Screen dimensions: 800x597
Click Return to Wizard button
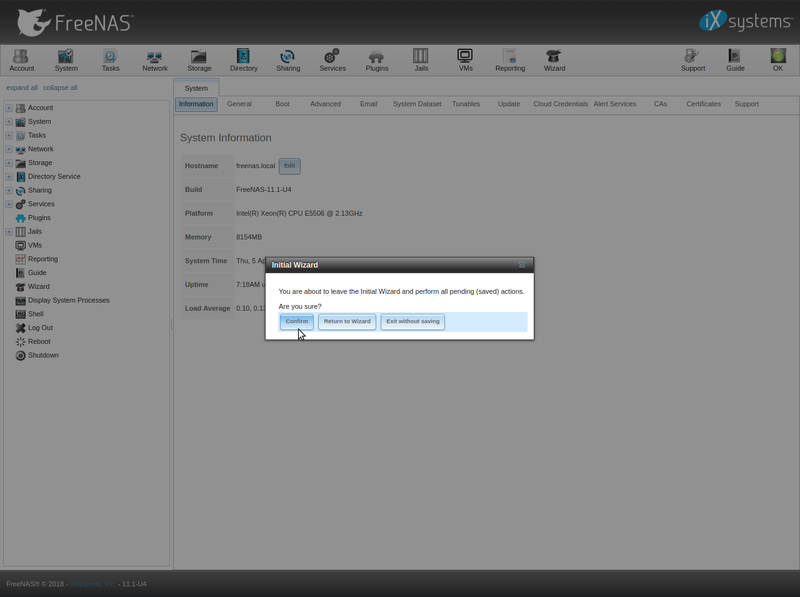(347, 321)
